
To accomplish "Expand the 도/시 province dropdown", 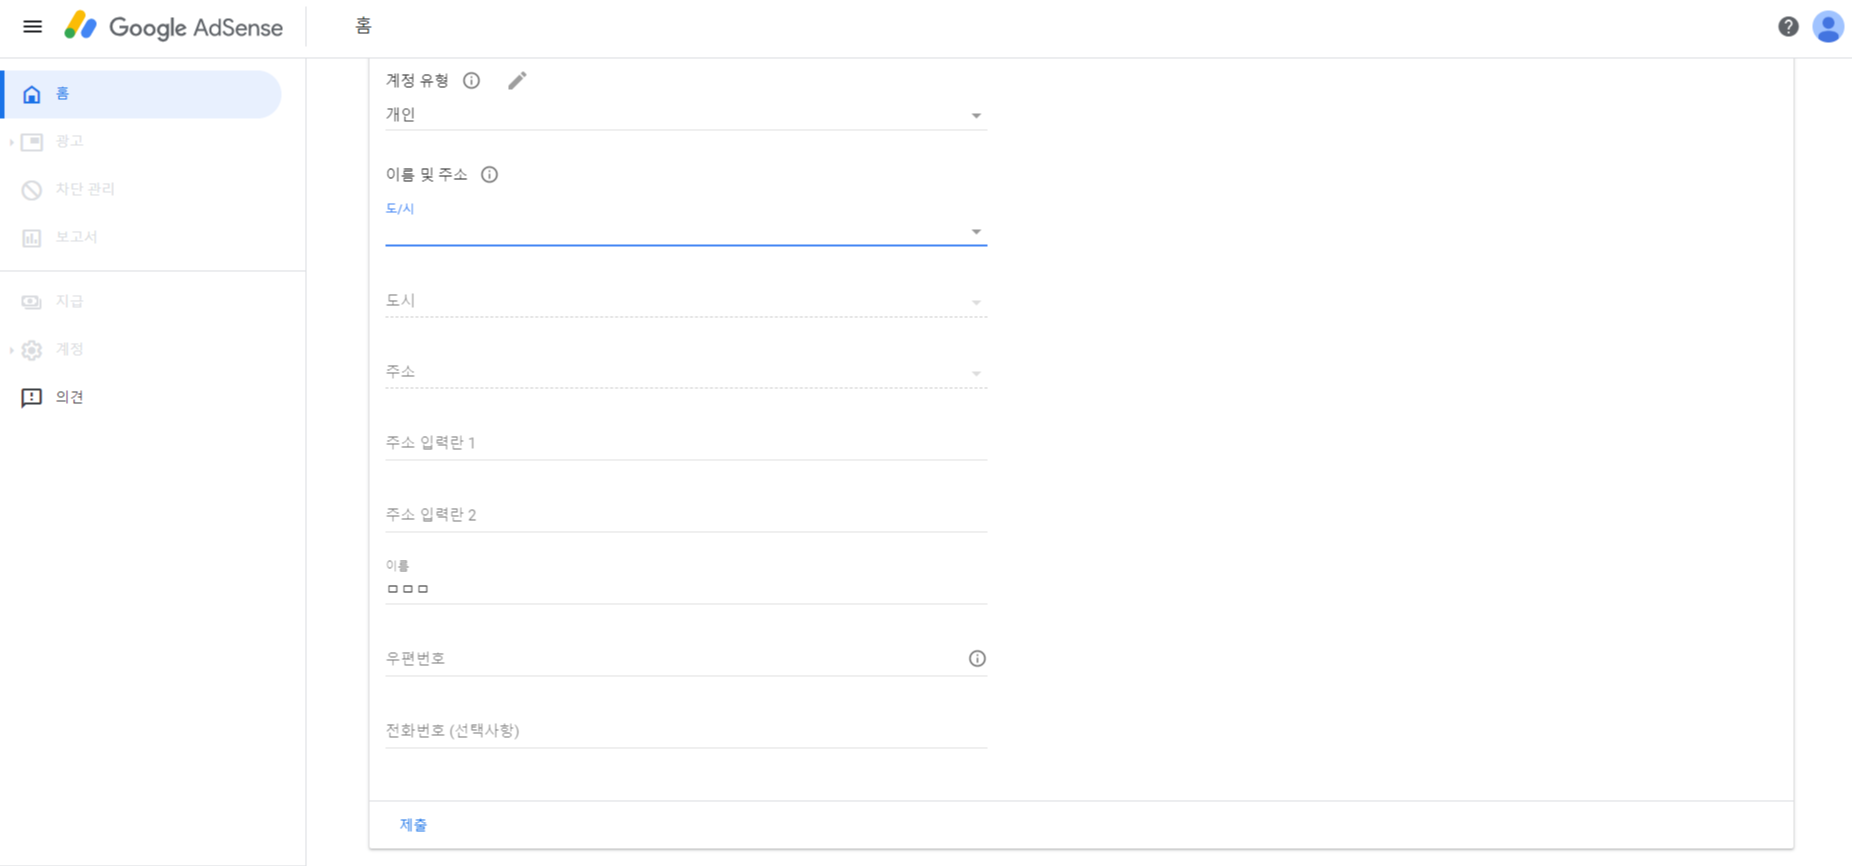I will [686, 224].
